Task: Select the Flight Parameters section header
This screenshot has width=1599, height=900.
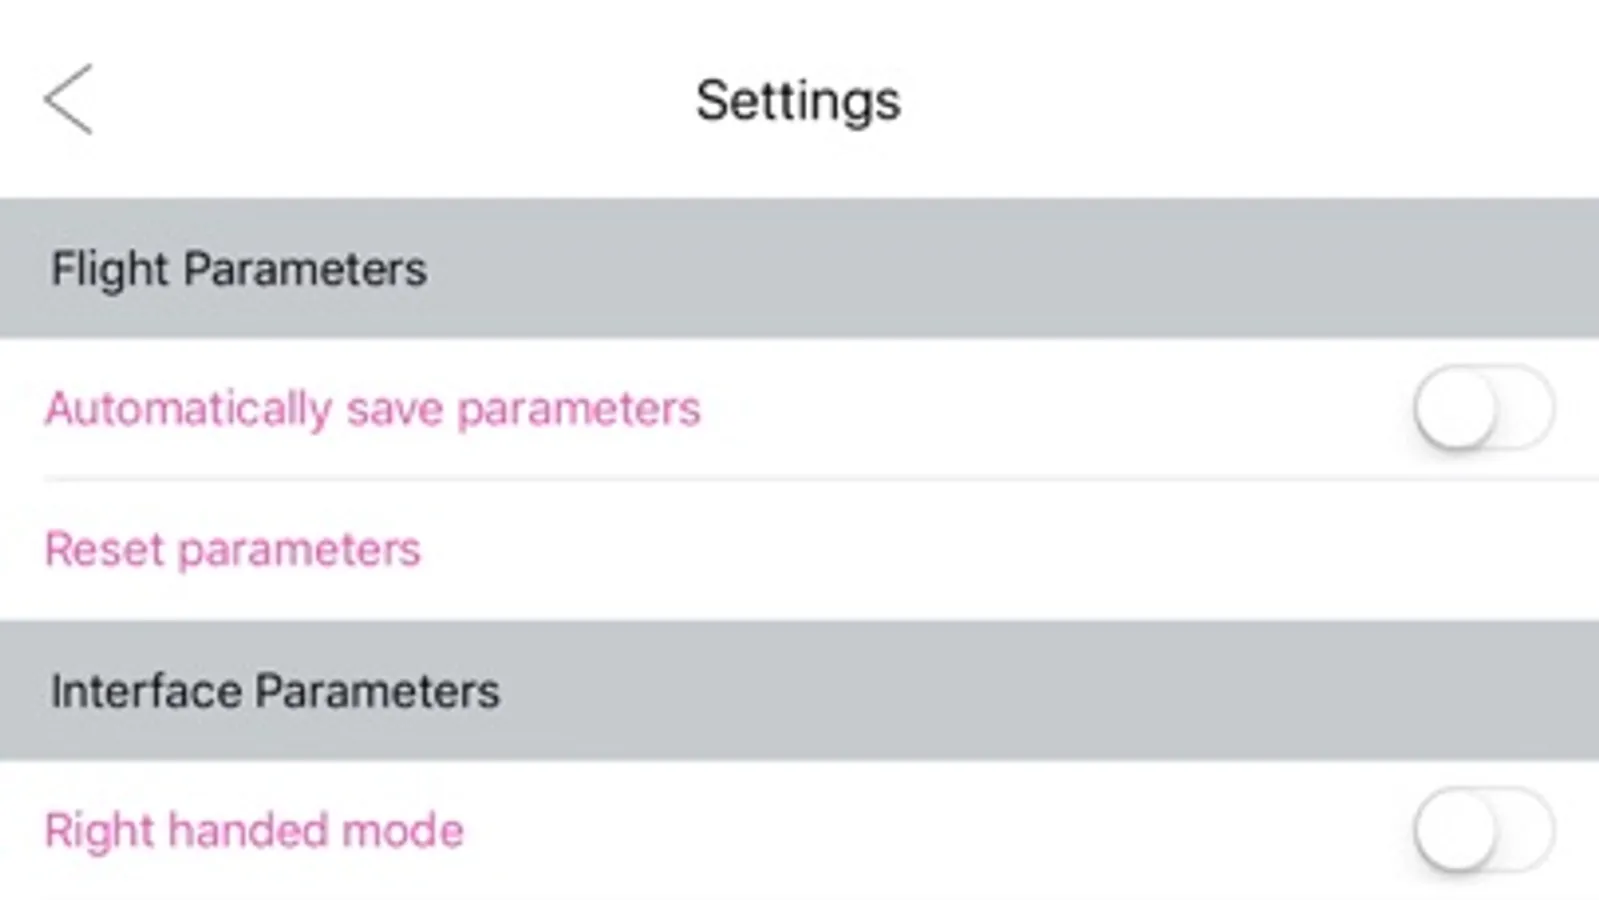Action: coord(799,268)
